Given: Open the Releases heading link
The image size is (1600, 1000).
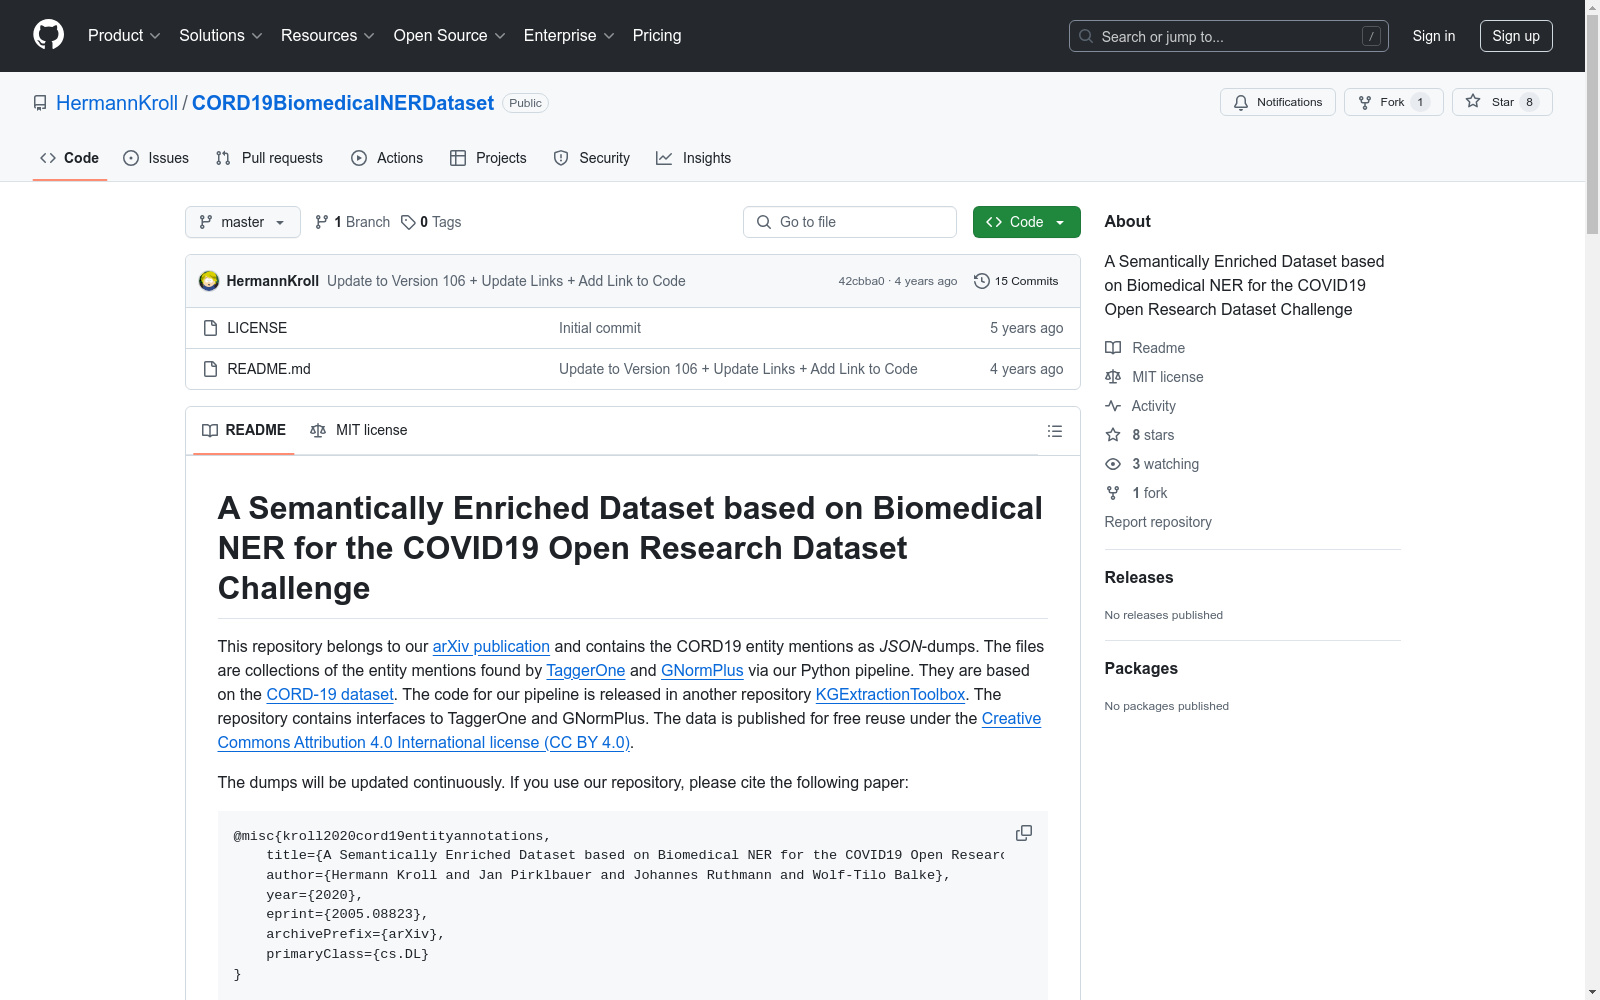Looking at the screenshot, I should 1139,577.
